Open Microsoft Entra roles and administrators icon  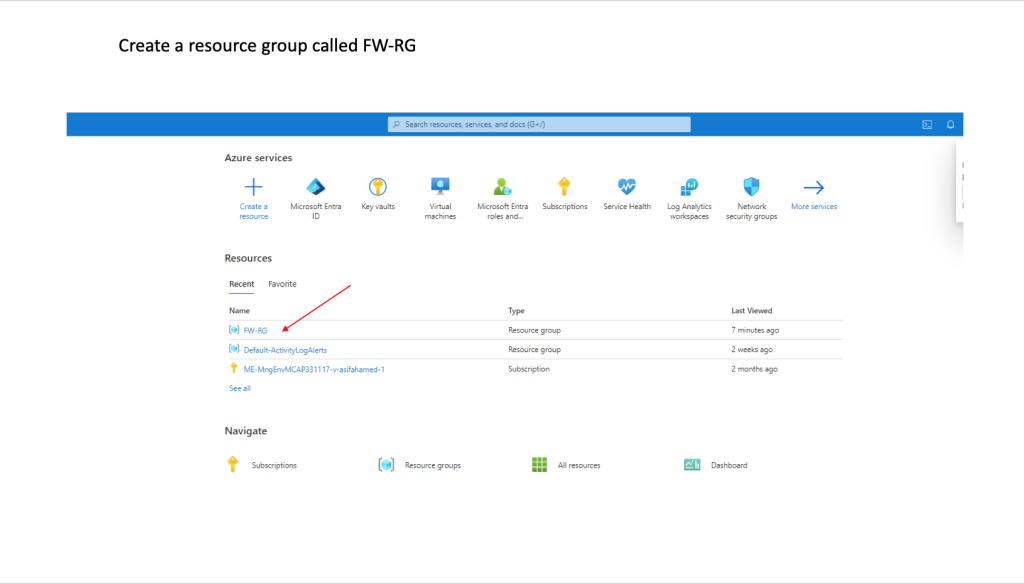[x=502, y=187]
